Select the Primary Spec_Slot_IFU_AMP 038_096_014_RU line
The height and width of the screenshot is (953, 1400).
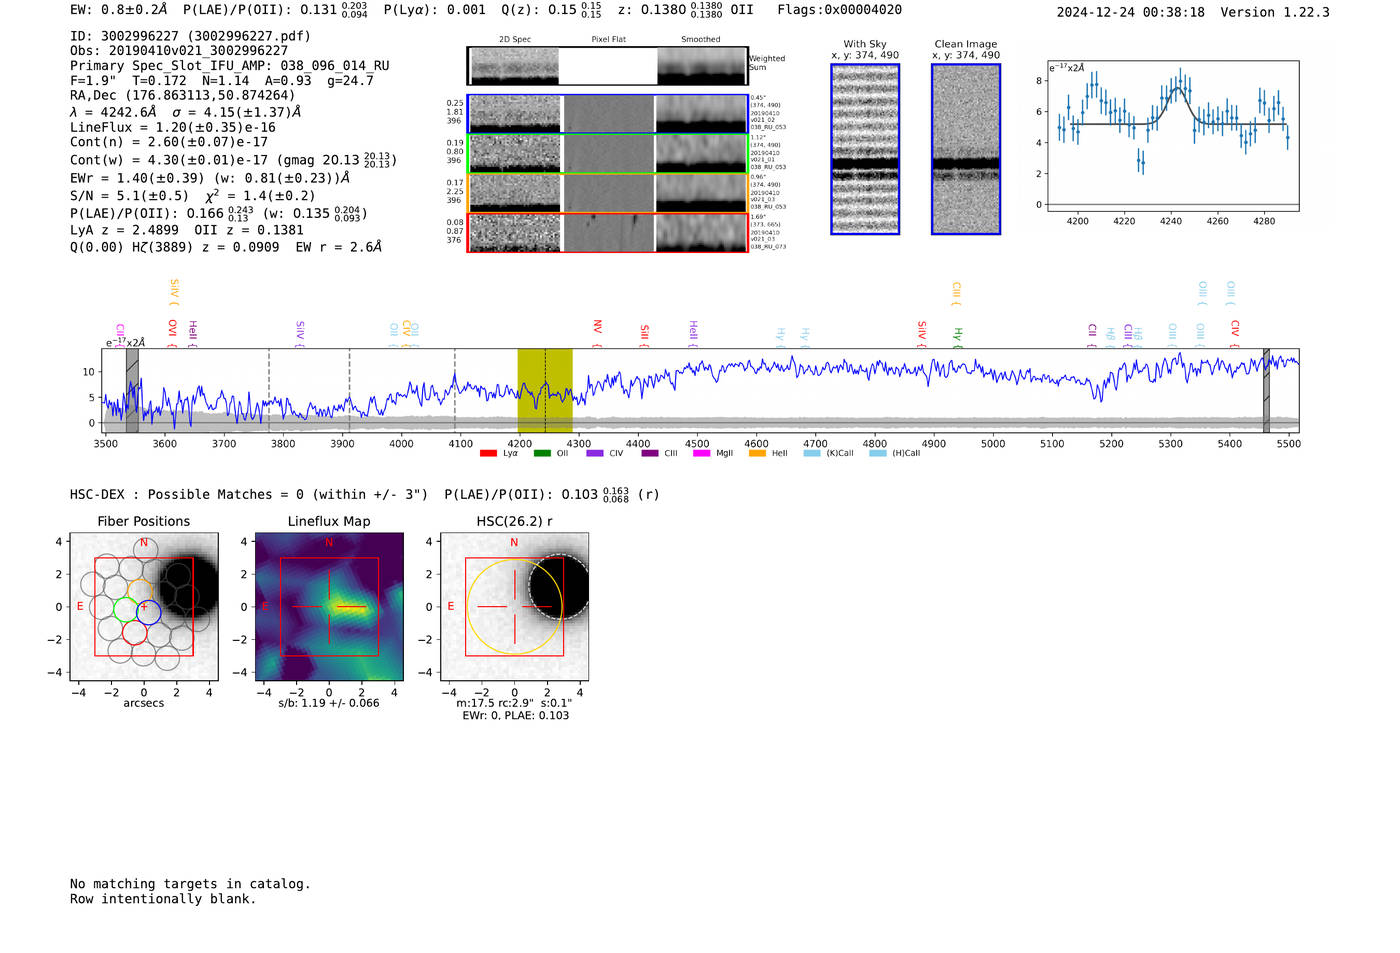pos(230,66)
